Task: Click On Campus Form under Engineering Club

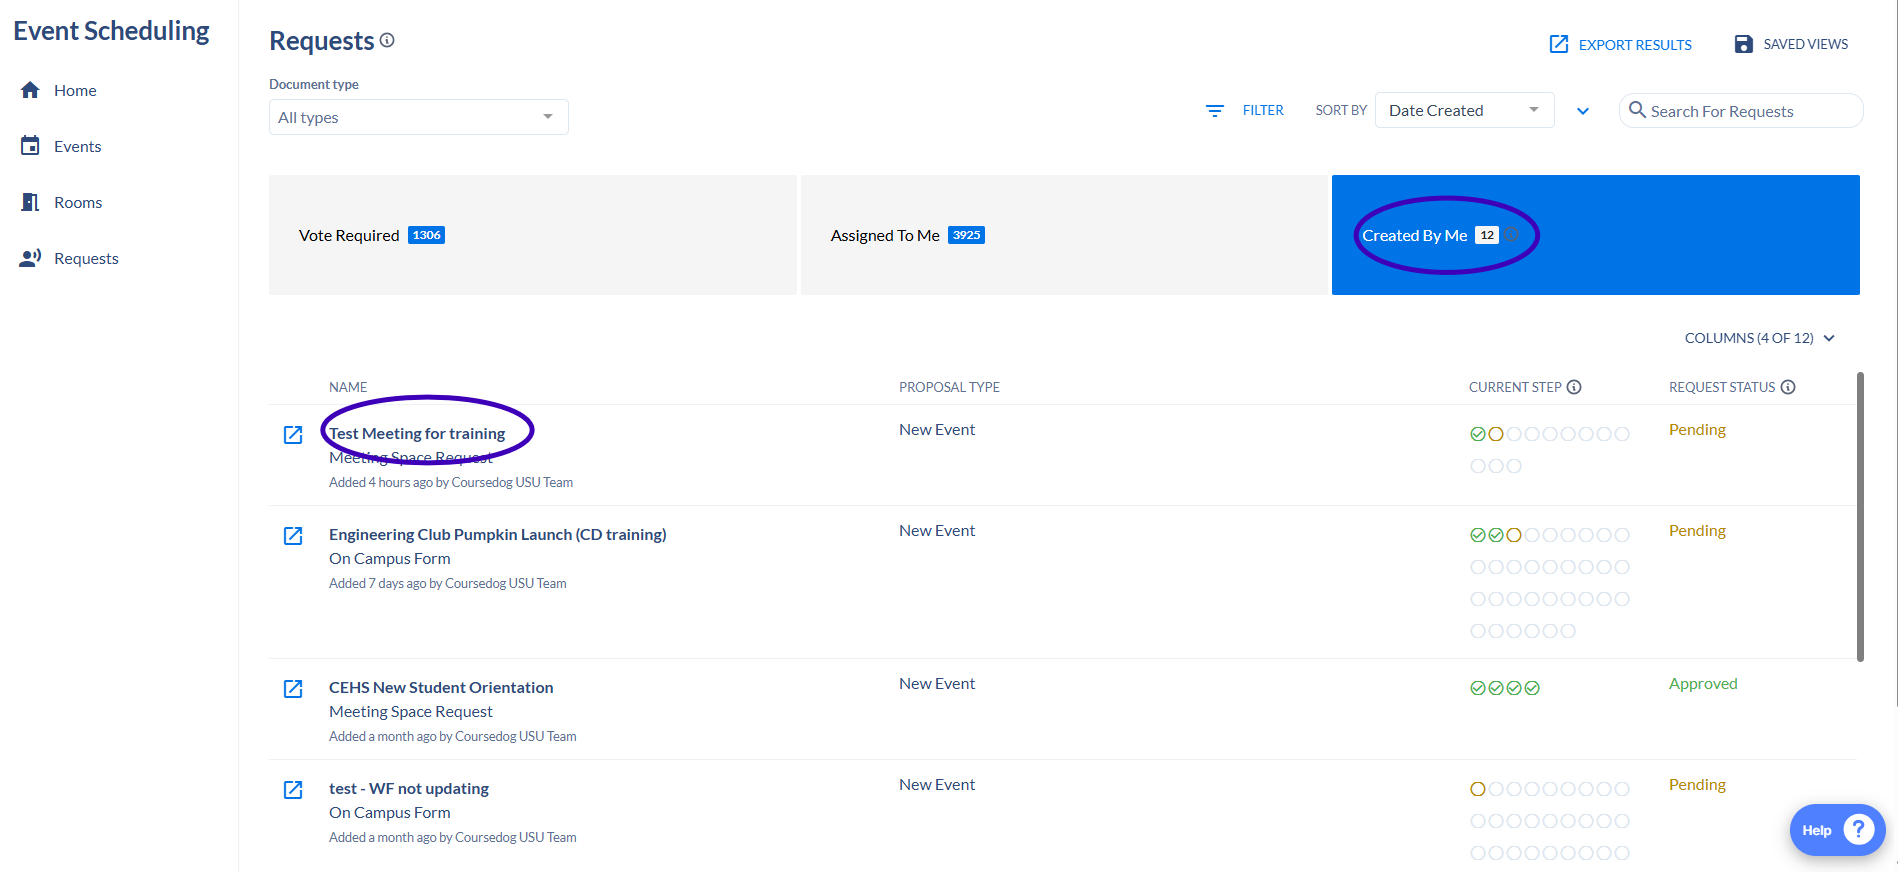Action: tap(389, 558)
